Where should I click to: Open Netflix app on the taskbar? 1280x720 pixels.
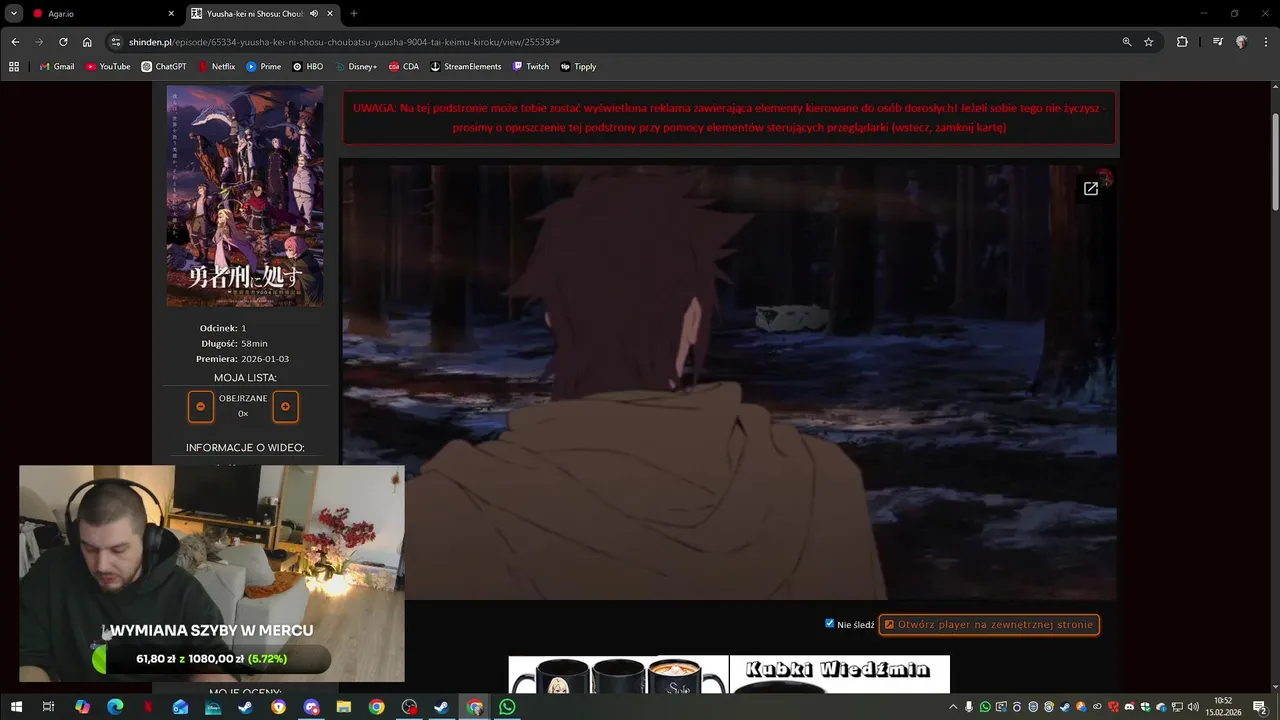(147, 707)
